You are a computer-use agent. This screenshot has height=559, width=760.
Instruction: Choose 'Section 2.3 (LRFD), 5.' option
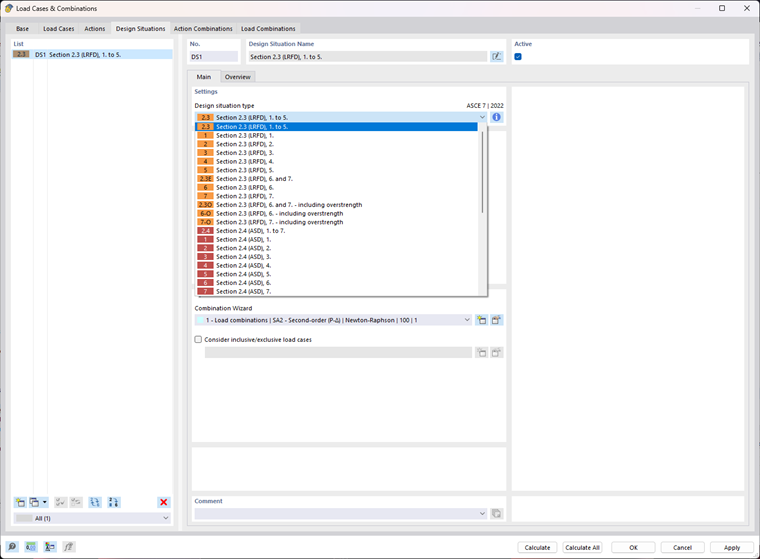[336, 170]
